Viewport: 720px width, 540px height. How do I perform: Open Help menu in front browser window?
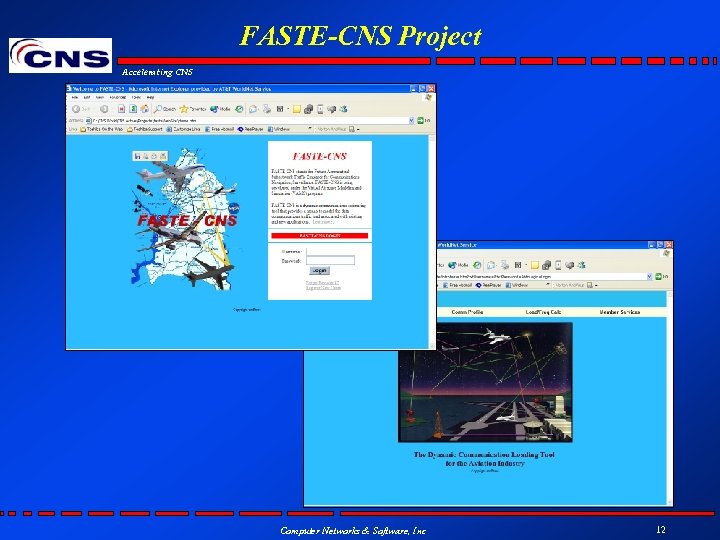click(x=151, y=97)
